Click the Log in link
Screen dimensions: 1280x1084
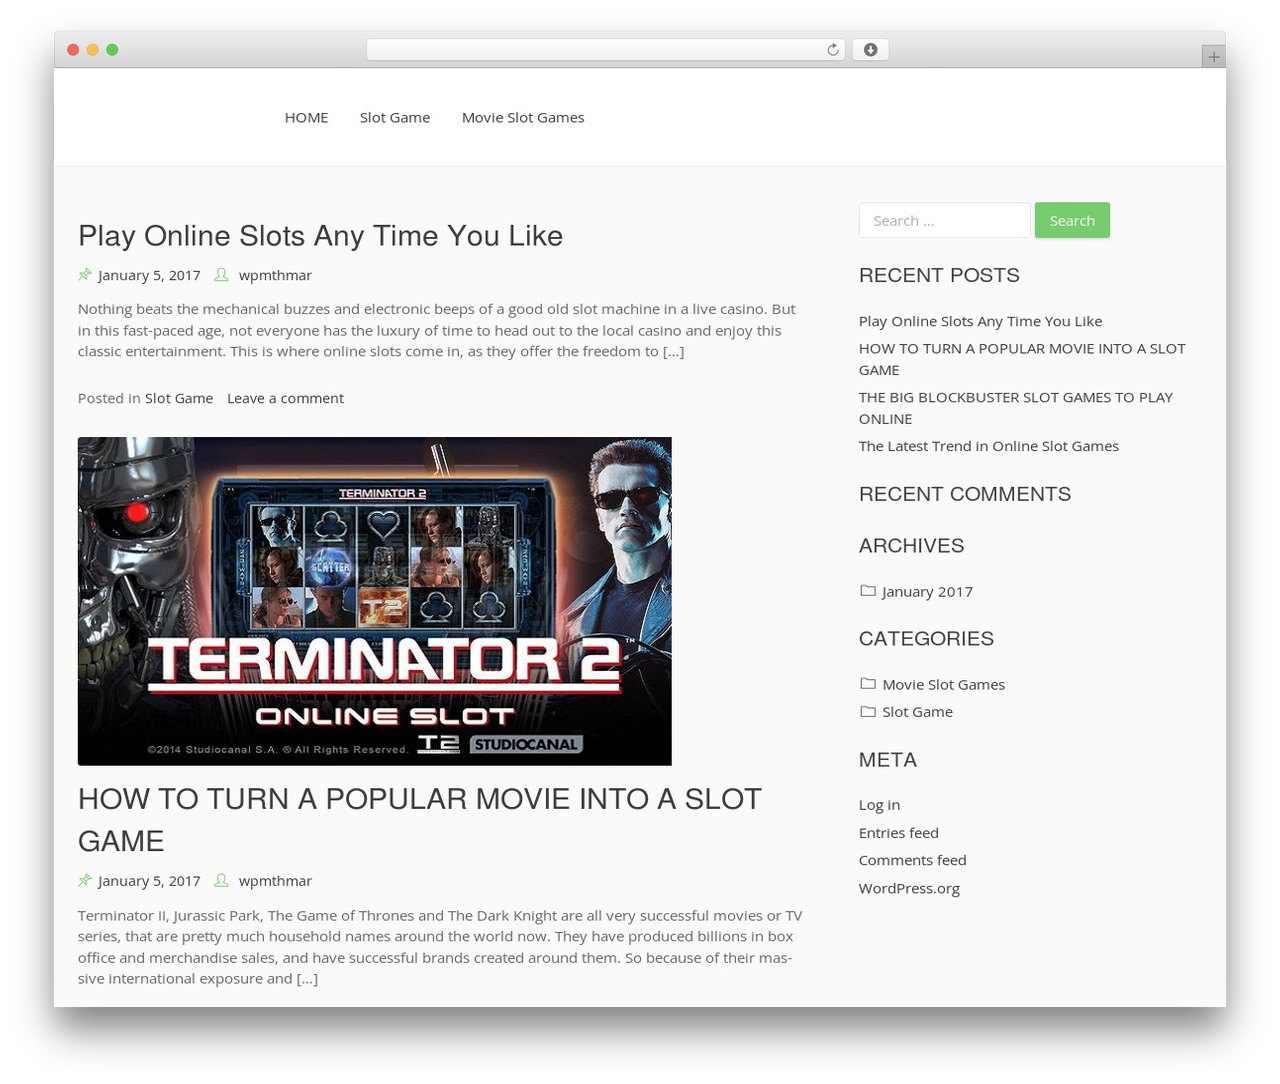(x=879, y=805)
